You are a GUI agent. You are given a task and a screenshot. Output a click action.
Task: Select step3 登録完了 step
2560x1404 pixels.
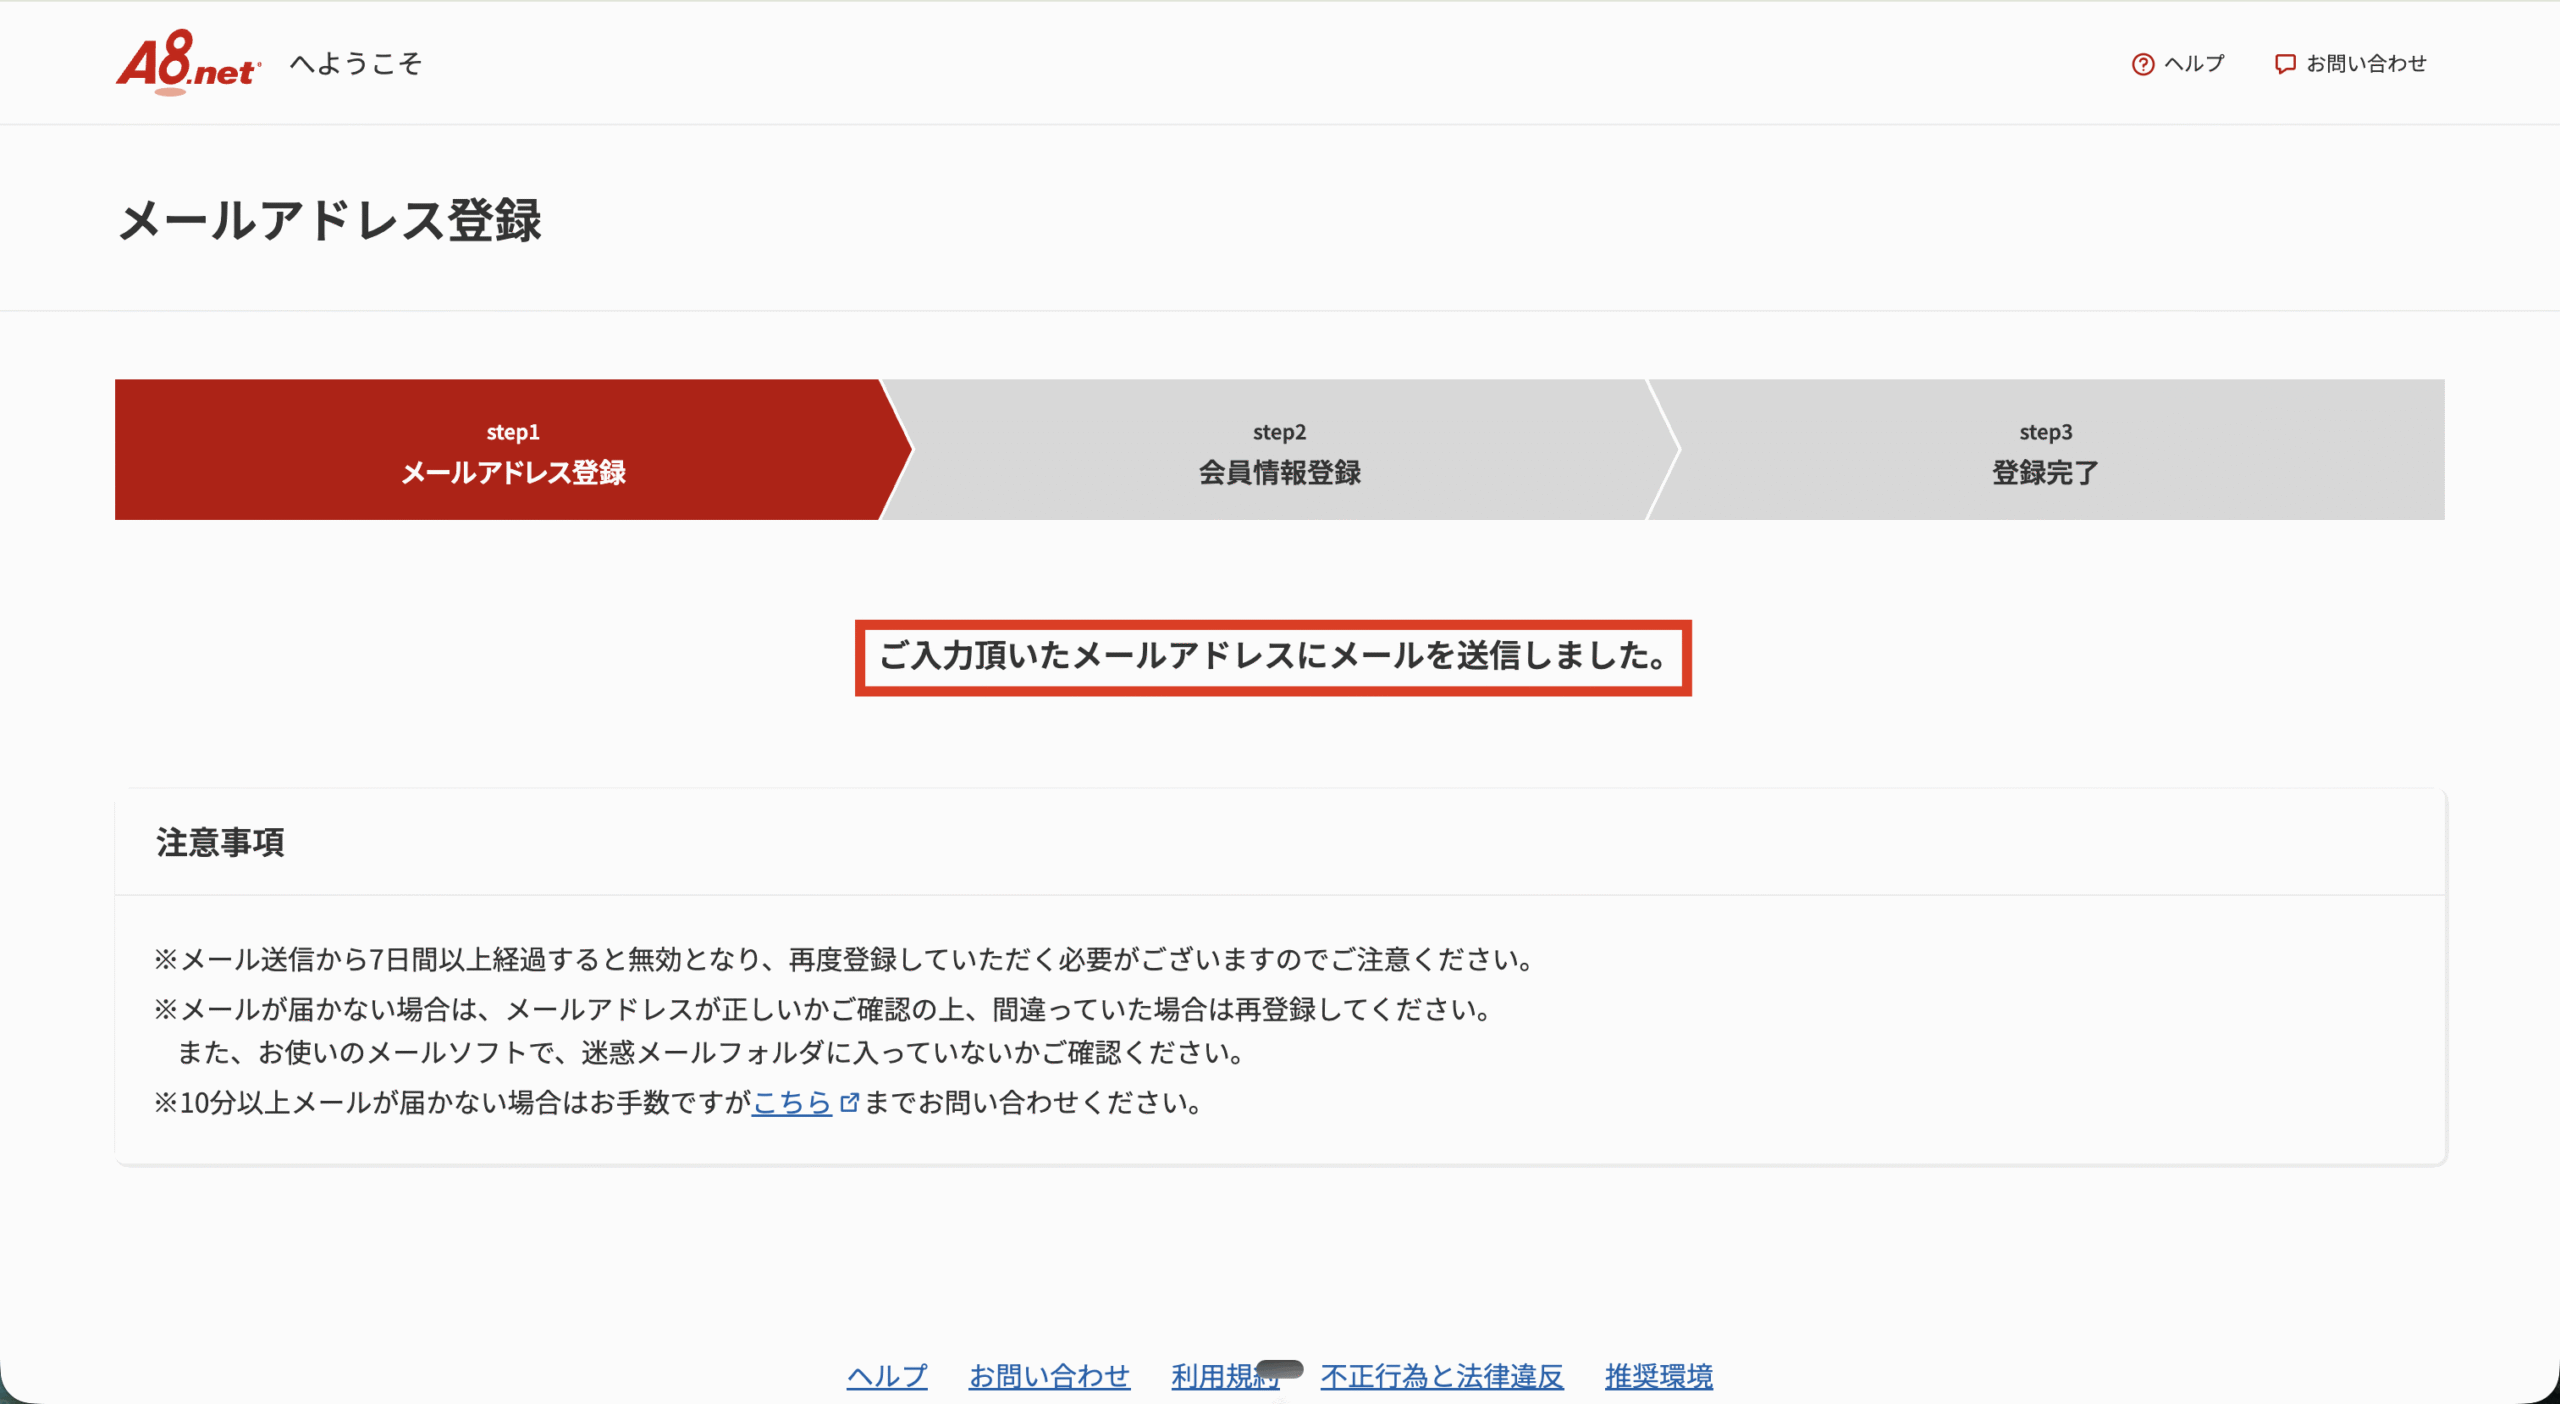coord(2046,450)
